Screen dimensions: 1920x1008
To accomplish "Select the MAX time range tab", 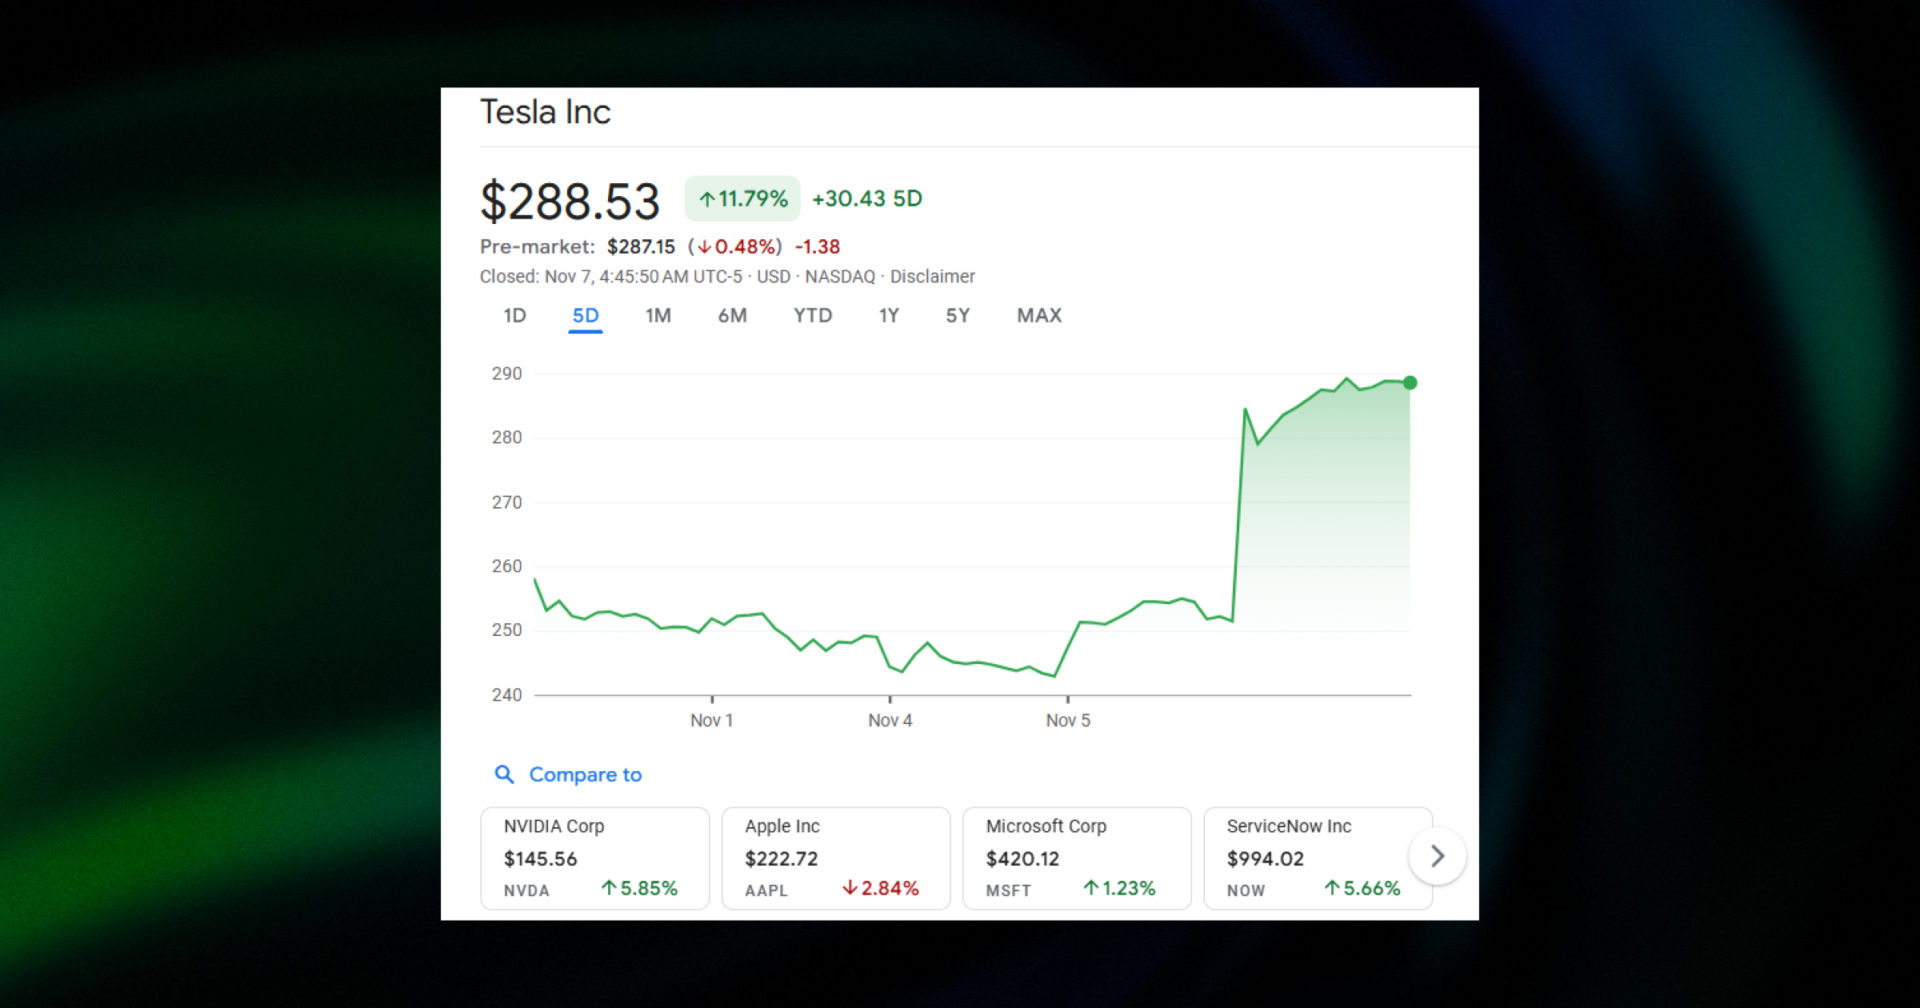I will 1038,315.
